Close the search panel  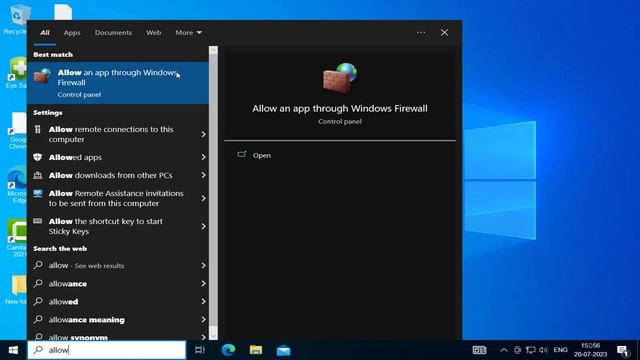click(444, 33)
